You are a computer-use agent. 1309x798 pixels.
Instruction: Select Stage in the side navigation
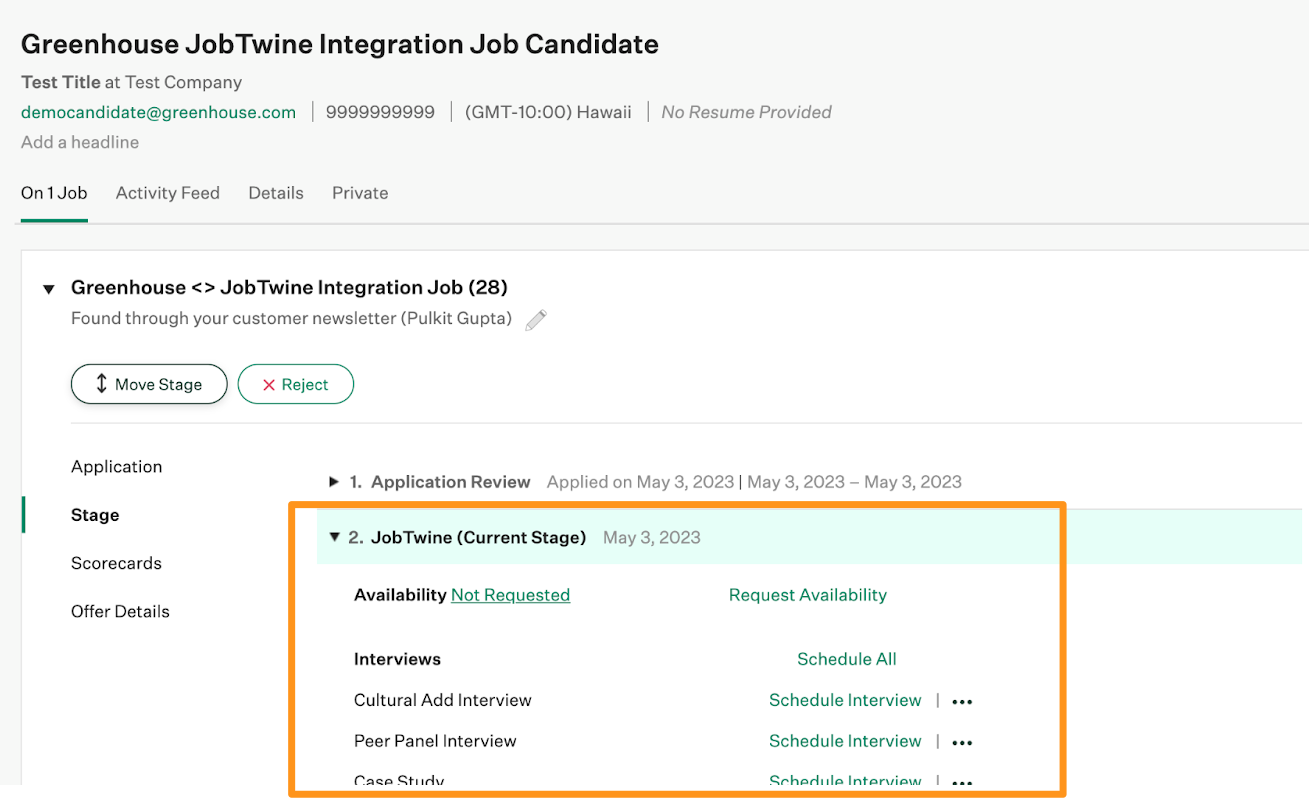click(95, 515)
